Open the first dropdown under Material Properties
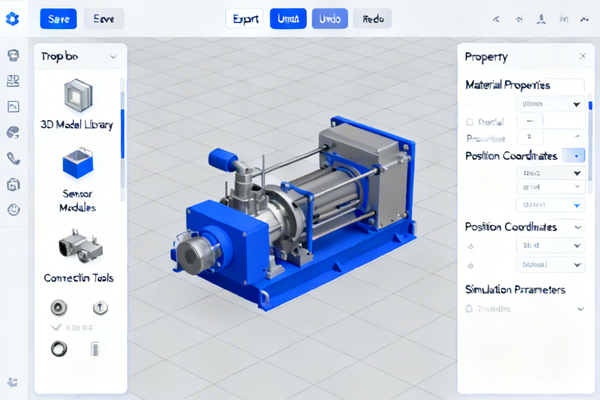 (x=550, y=104)
